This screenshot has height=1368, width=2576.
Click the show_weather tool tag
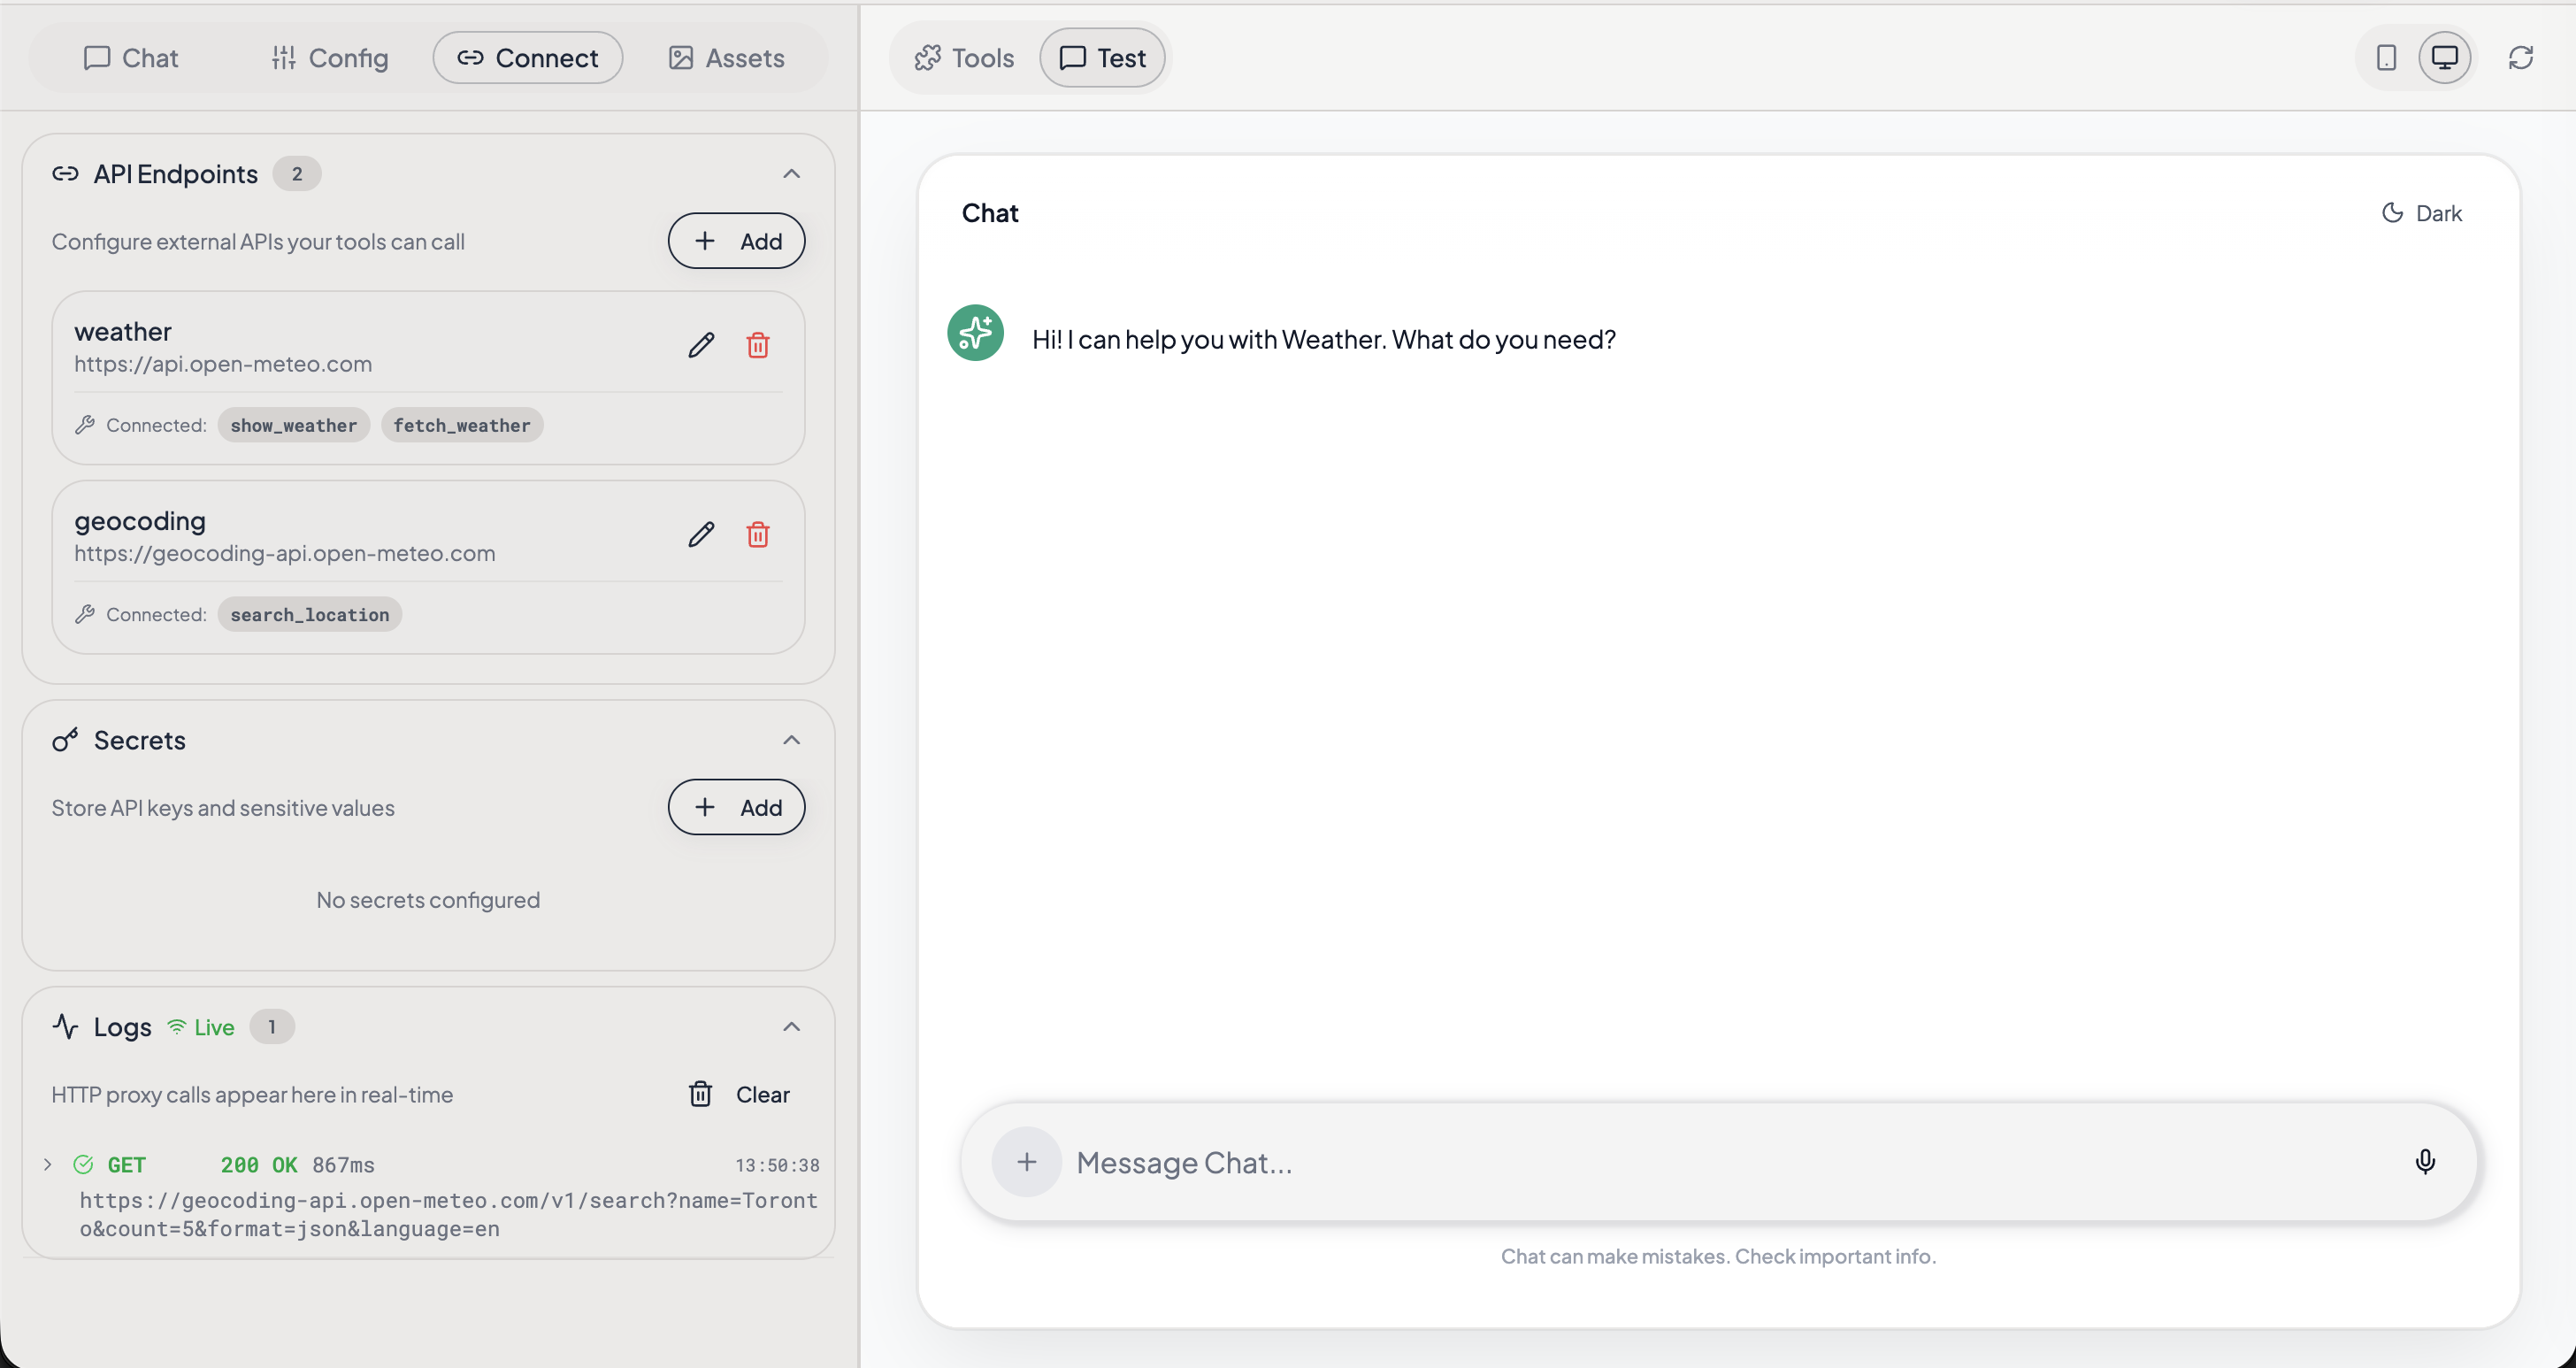tap(294, 425)
